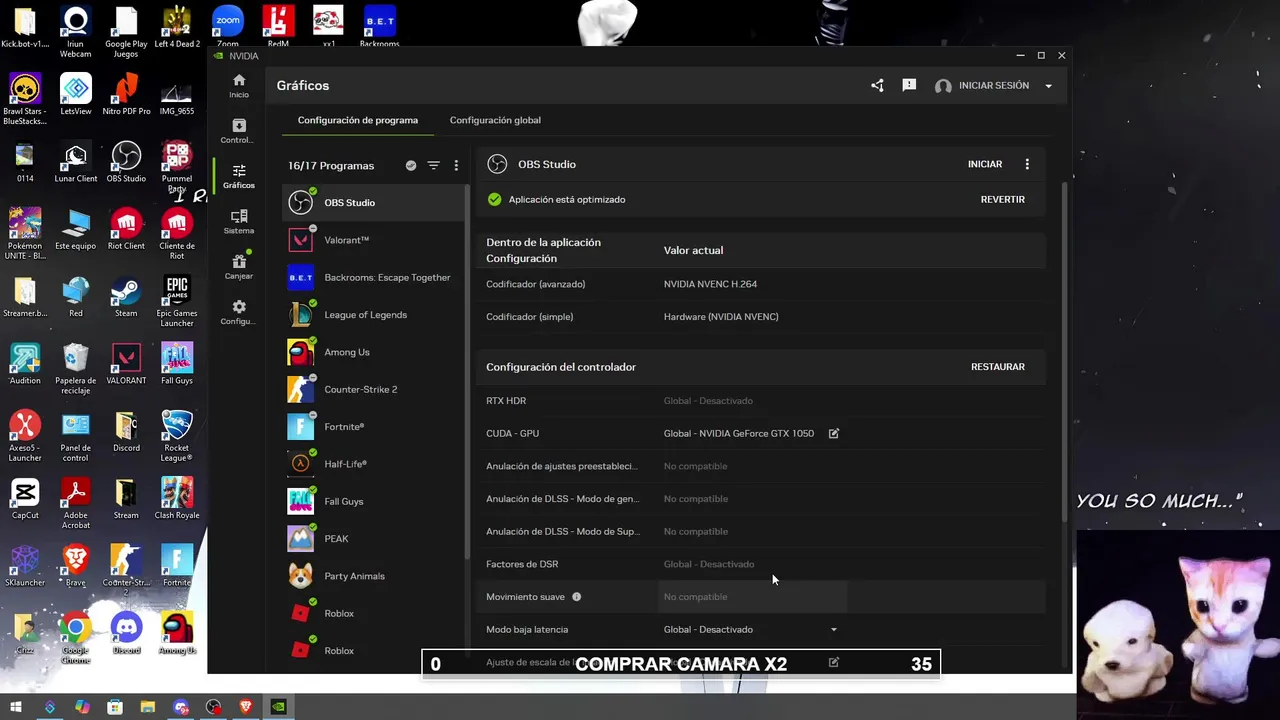
Task: Click Hardware (NVIDIA NVENC) value
Action: coord(721,317)
